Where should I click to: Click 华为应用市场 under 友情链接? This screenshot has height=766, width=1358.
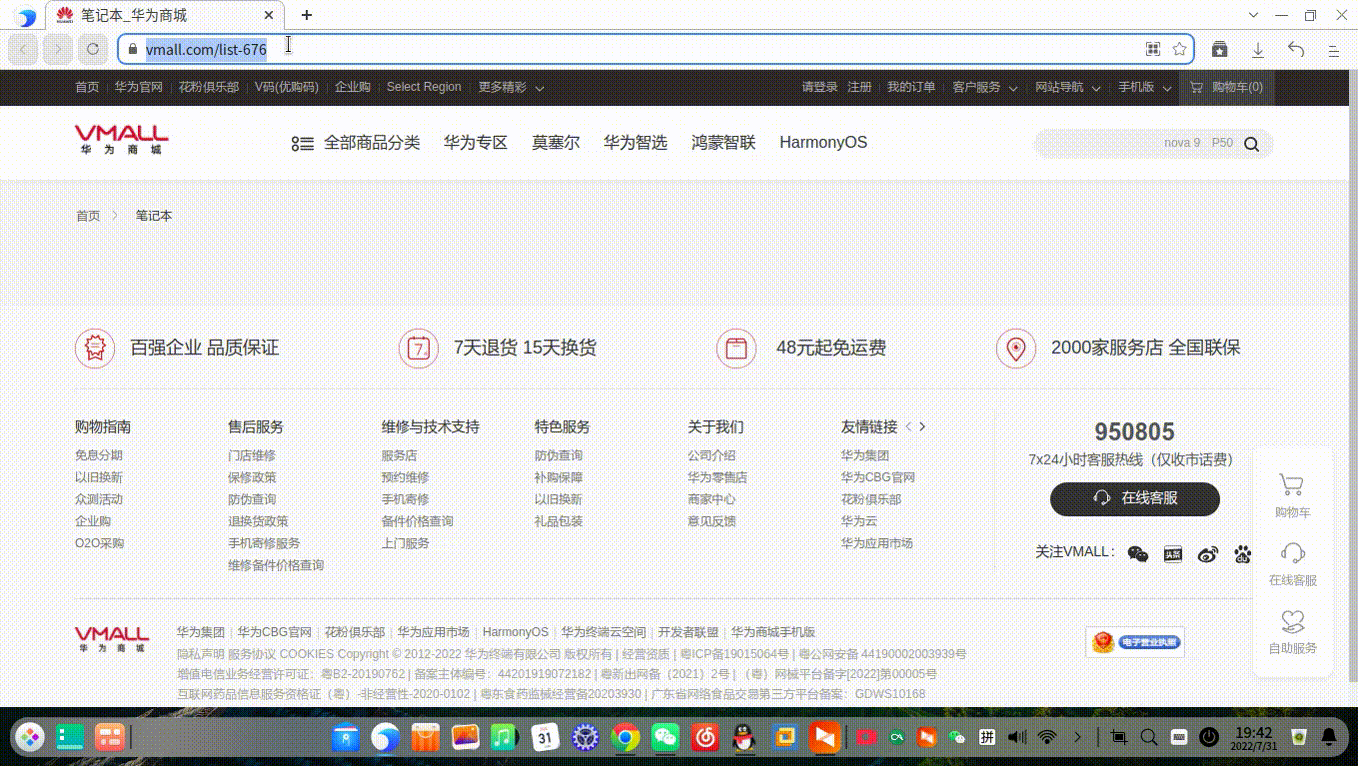tap(877, 543)
